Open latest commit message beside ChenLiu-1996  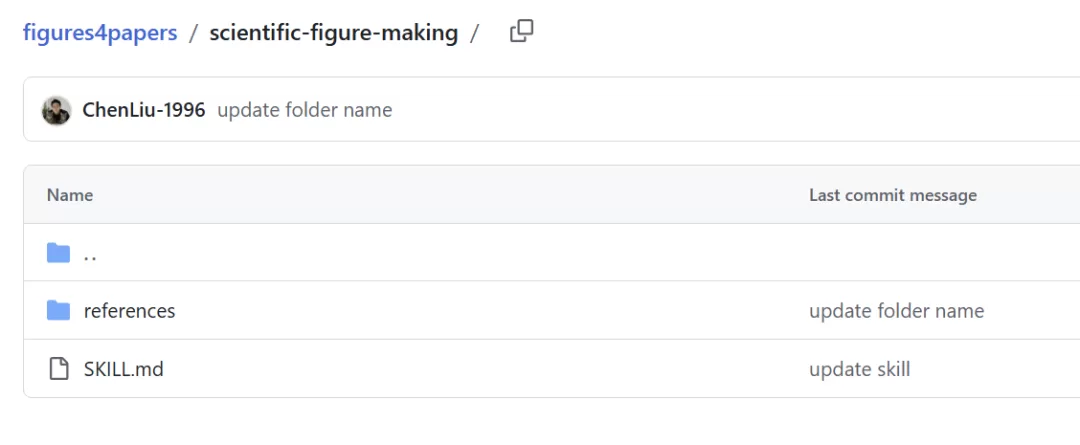coord(304,110)
